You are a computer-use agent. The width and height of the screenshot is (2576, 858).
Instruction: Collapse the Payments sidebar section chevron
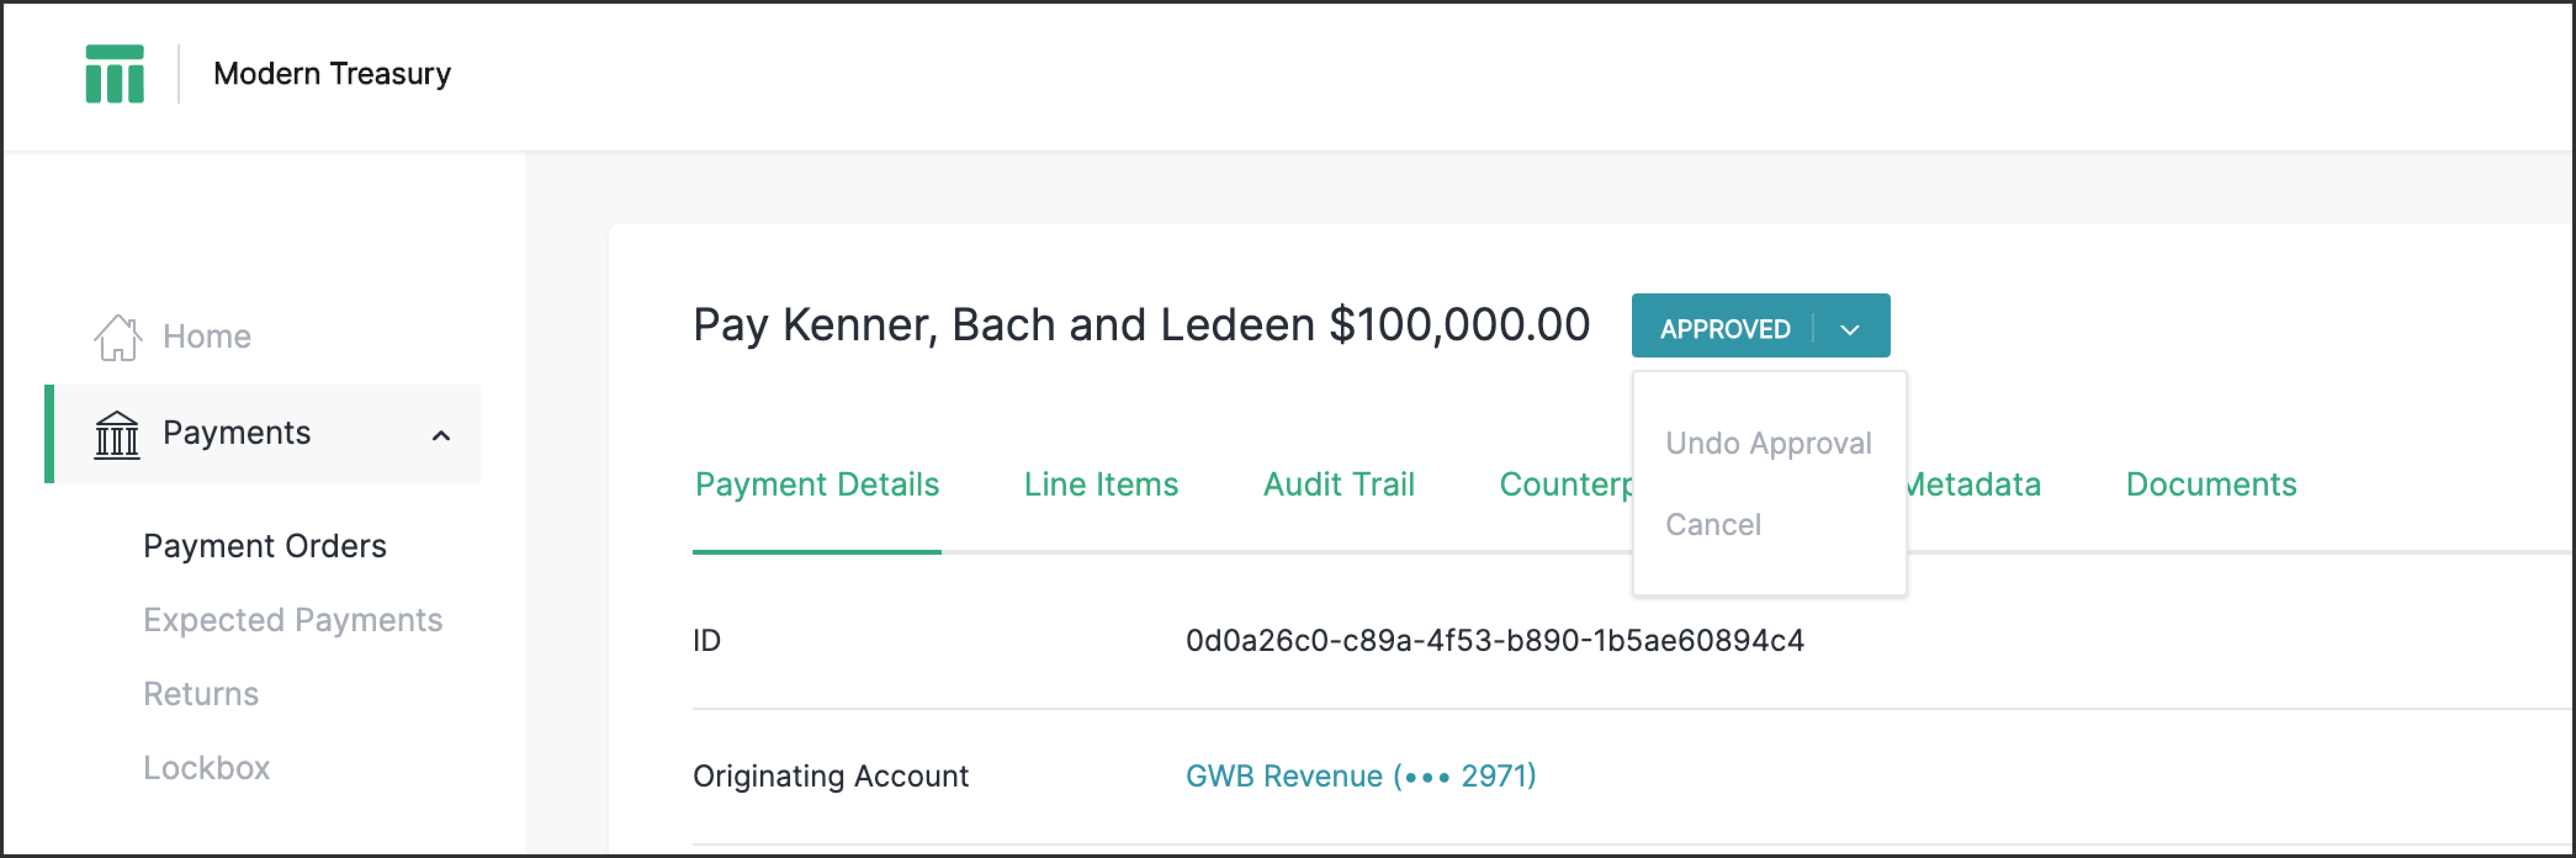click(440, 435)
